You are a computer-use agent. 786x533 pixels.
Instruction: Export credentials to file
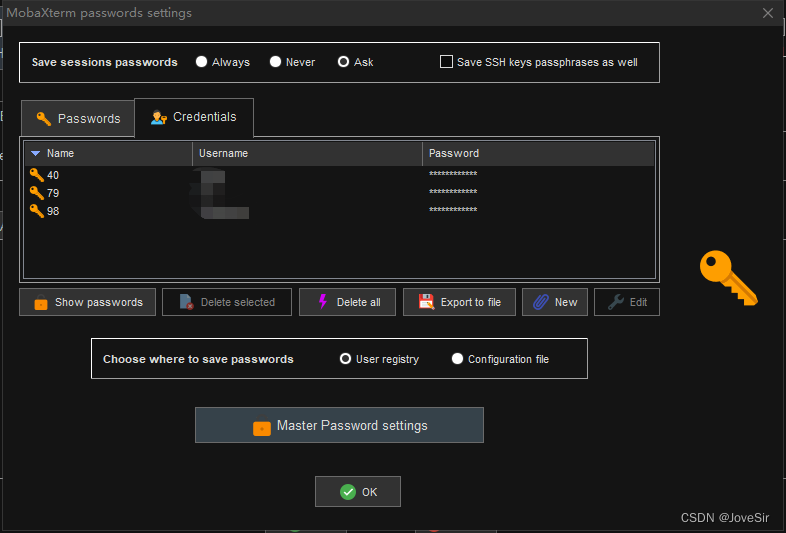(x=459, y=302)
